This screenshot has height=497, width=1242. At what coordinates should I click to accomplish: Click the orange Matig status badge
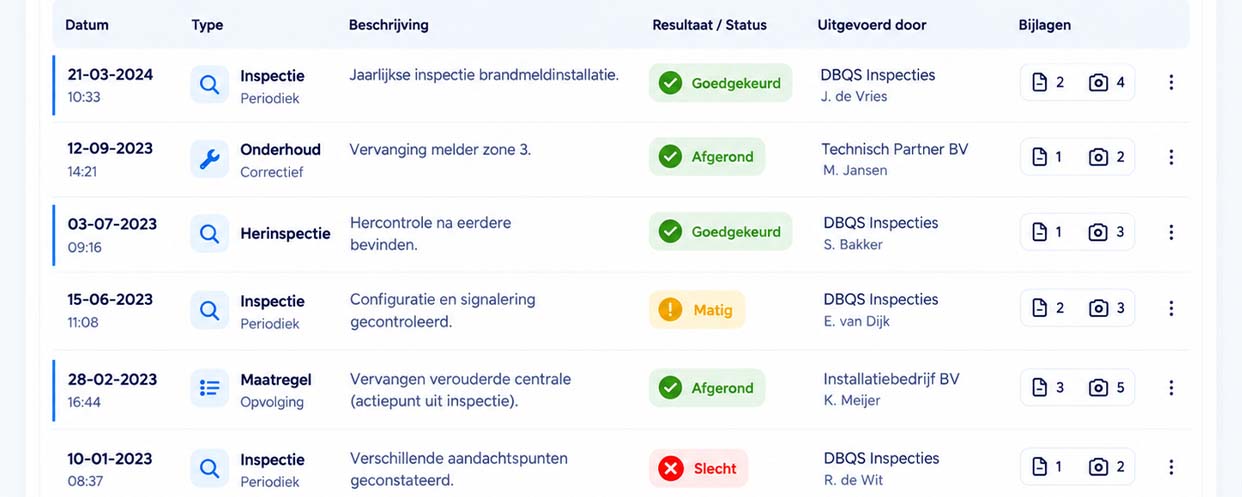coord(697,310)
